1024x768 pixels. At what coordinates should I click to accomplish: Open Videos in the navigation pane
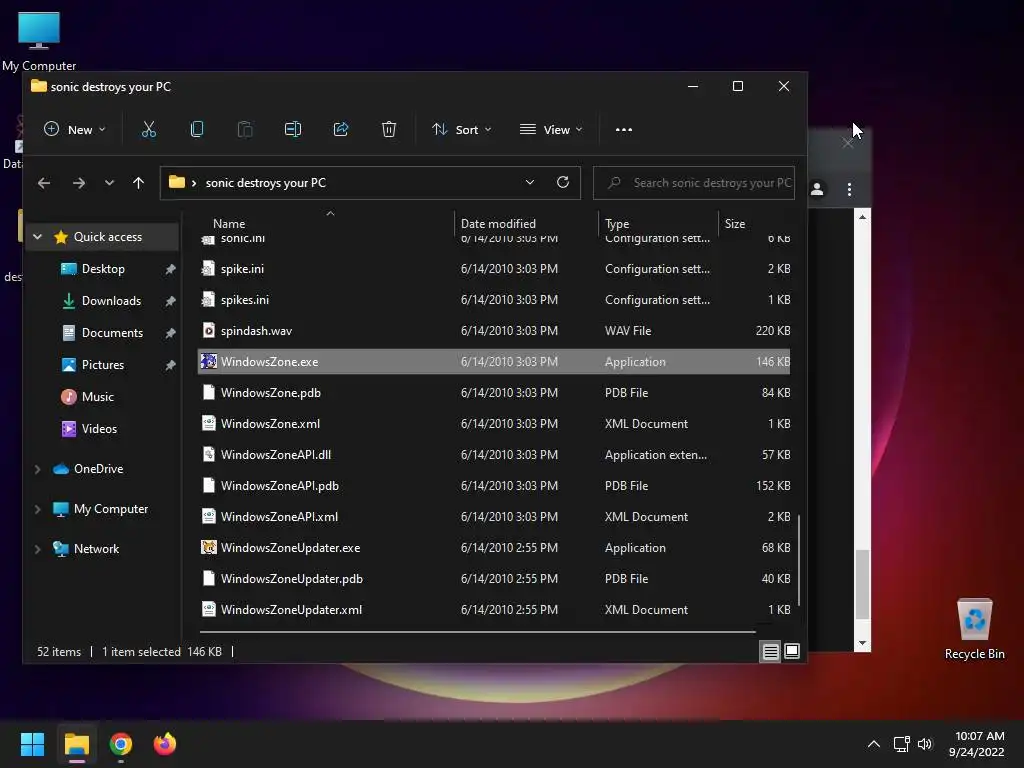pyautogui.click(x=99, y=429)
